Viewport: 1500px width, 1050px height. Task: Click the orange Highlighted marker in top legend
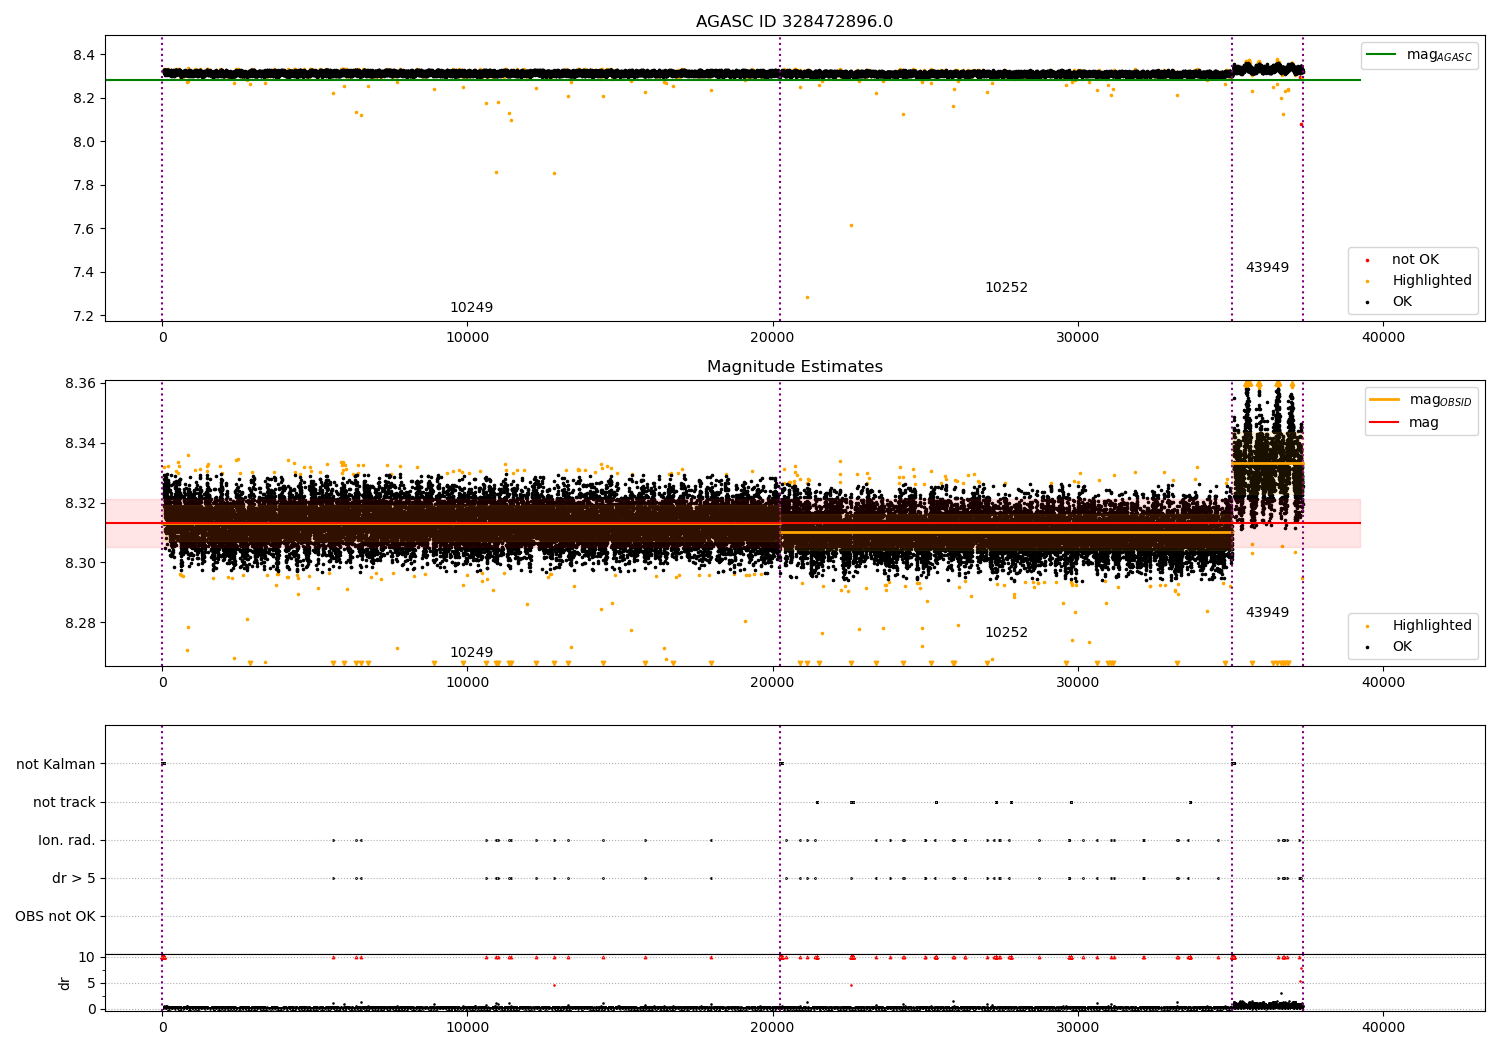pyautogui.click(x=1367, y=281)
